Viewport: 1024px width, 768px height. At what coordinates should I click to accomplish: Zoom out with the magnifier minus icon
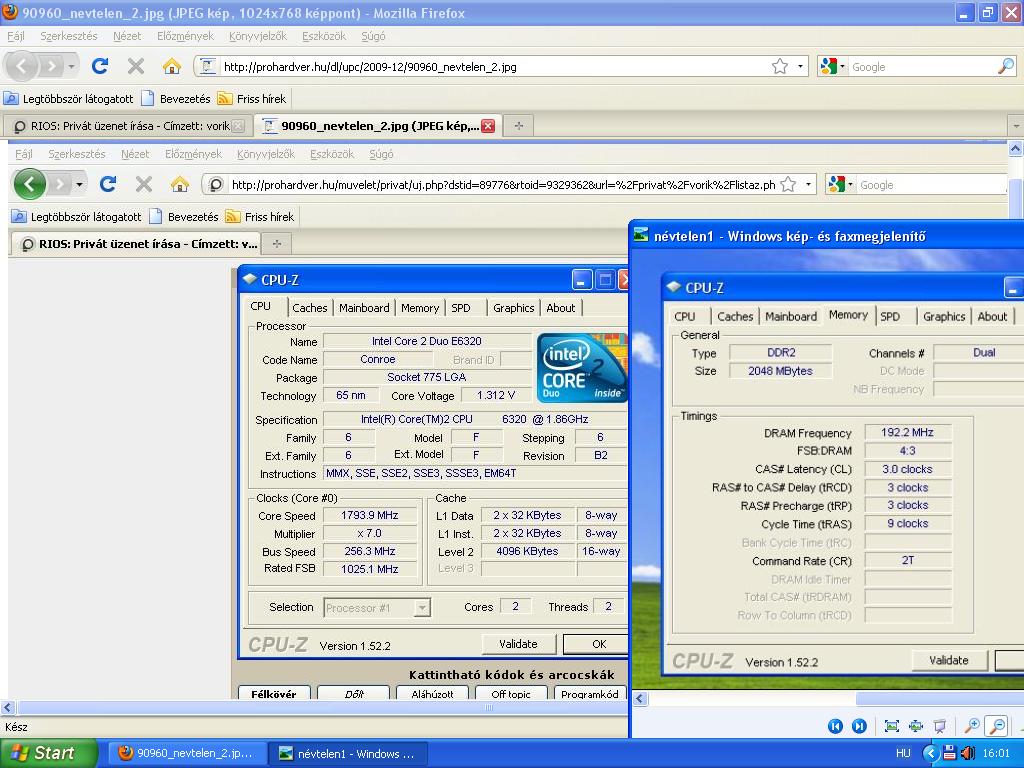click(x=996, y=726)
